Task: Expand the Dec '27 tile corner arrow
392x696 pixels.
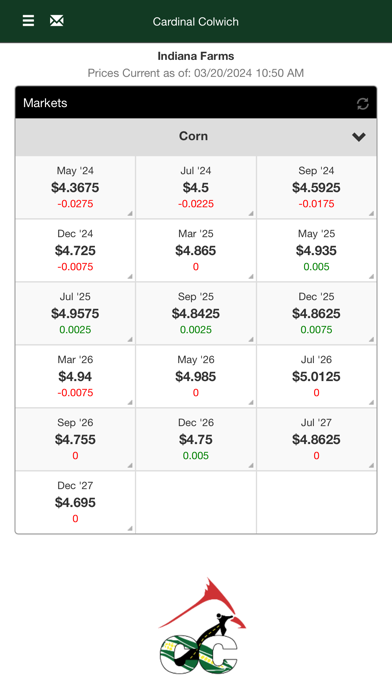Action: (130, 529)
